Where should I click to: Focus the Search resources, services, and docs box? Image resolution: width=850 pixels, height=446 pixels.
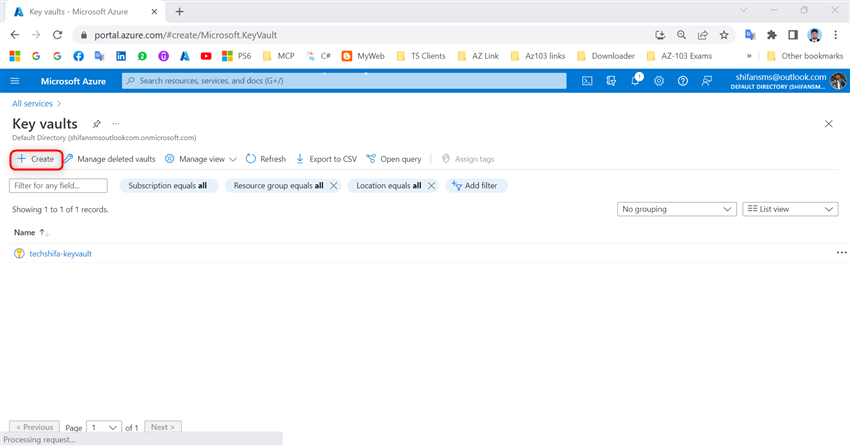pyautogui.click(x=344, y=81)
